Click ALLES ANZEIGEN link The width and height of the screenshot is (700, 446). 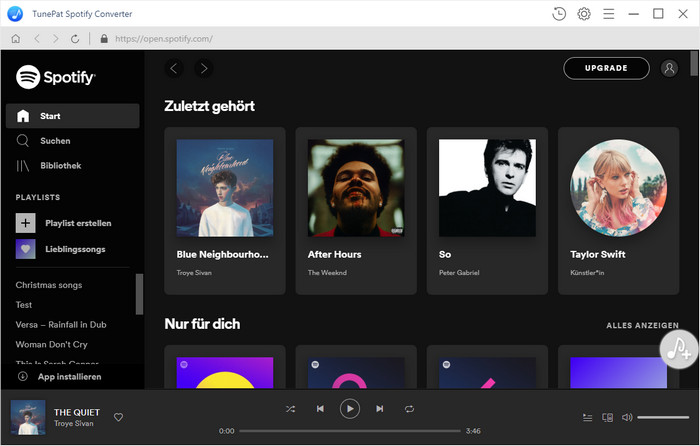coord(642,325)
